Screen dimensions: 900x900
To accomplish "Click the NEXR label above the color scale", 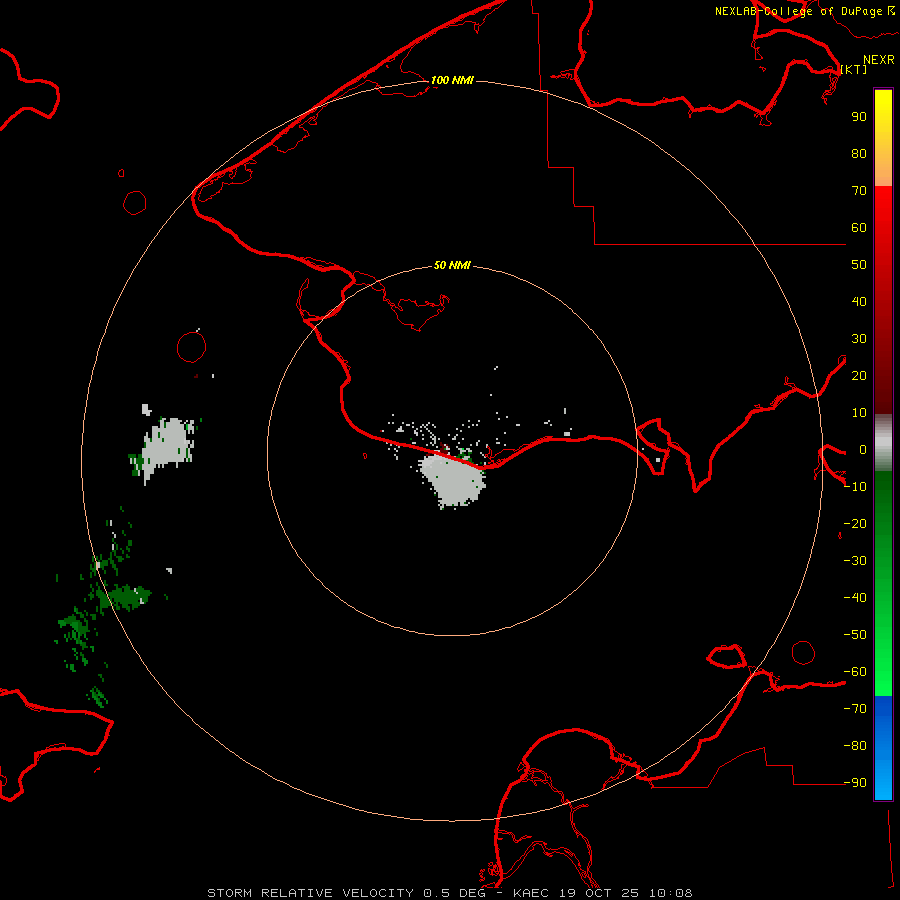I will click(x=879, y=60).
